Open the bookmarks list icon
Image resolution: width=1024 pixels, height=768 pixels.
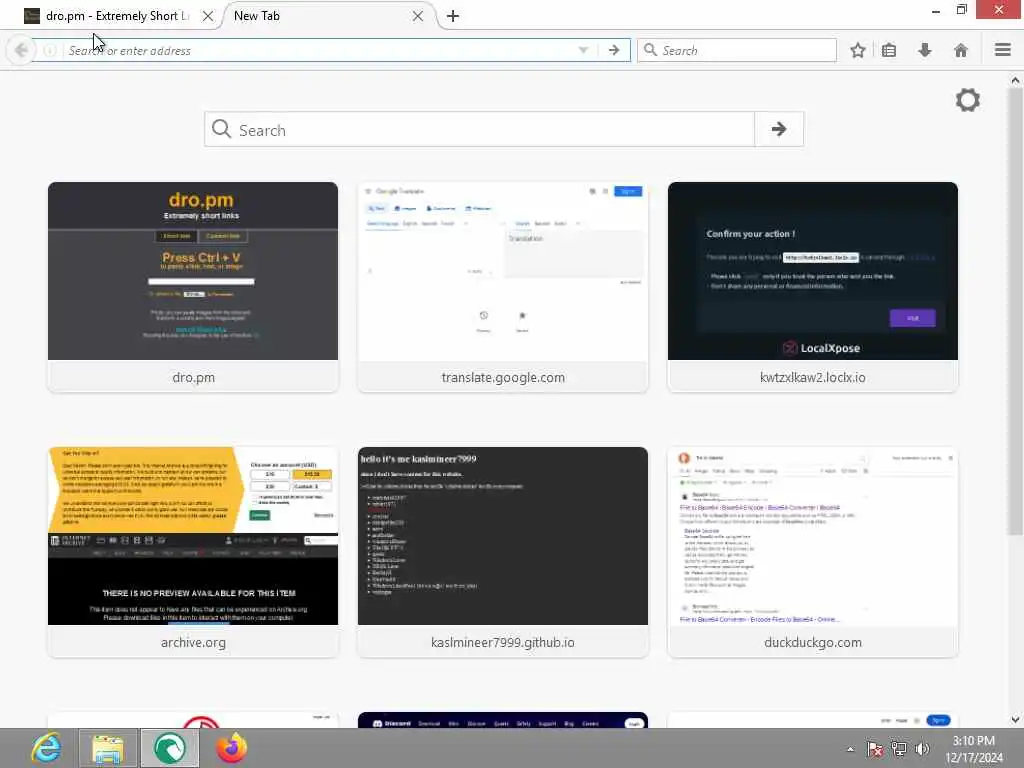click(x=889, y=50)
